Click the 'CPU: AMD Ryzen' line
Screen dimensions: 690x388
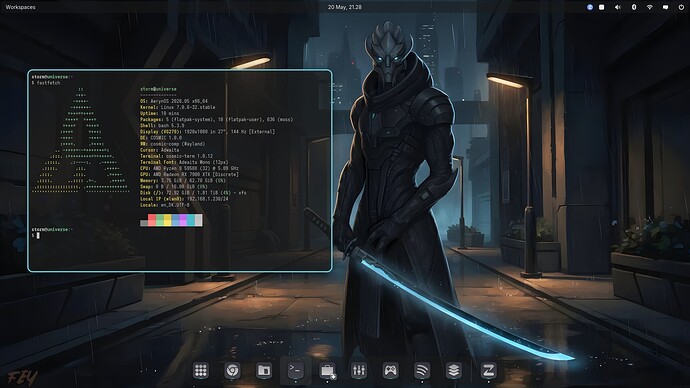click(x=189, y=168)
